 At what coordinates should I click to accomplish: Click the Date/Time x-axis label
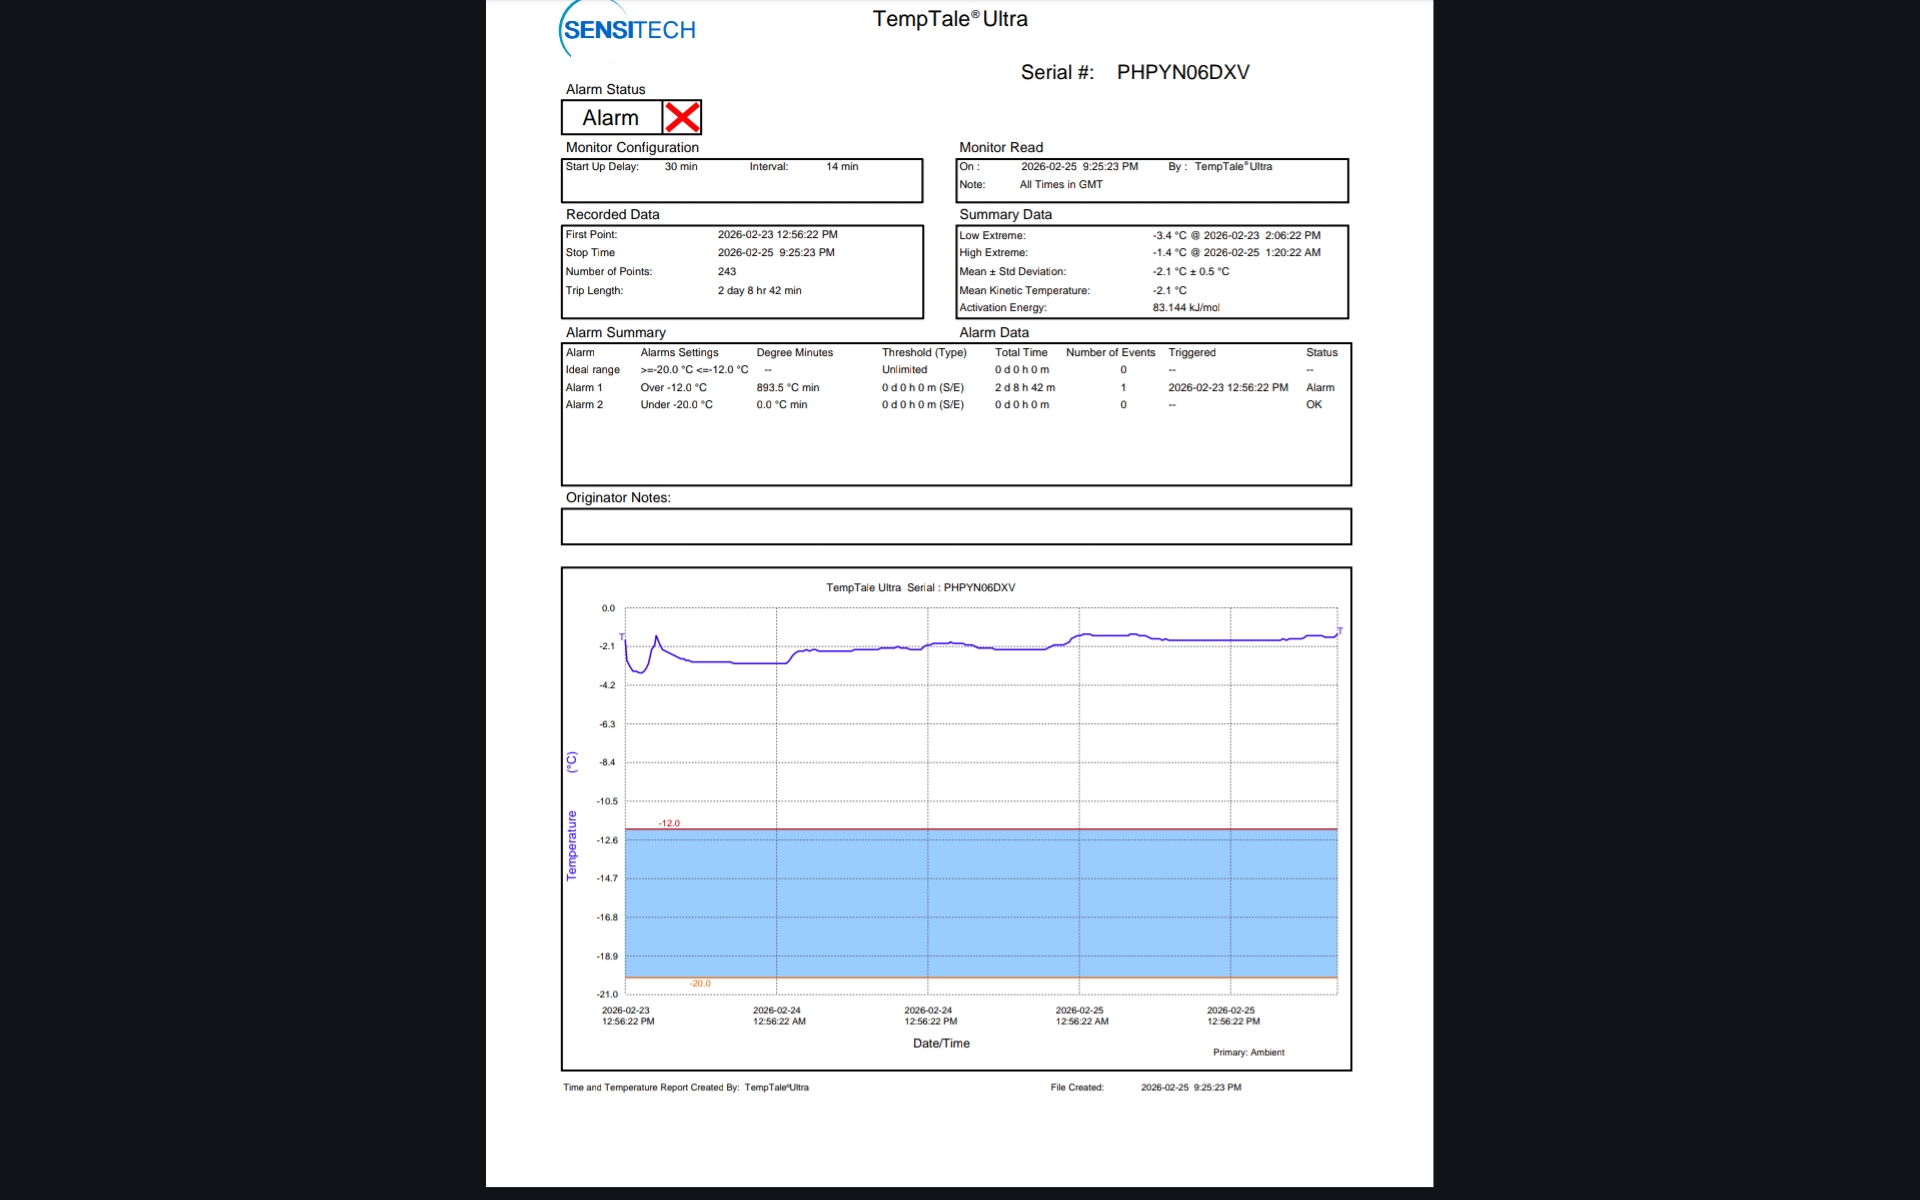point(941,1043)
